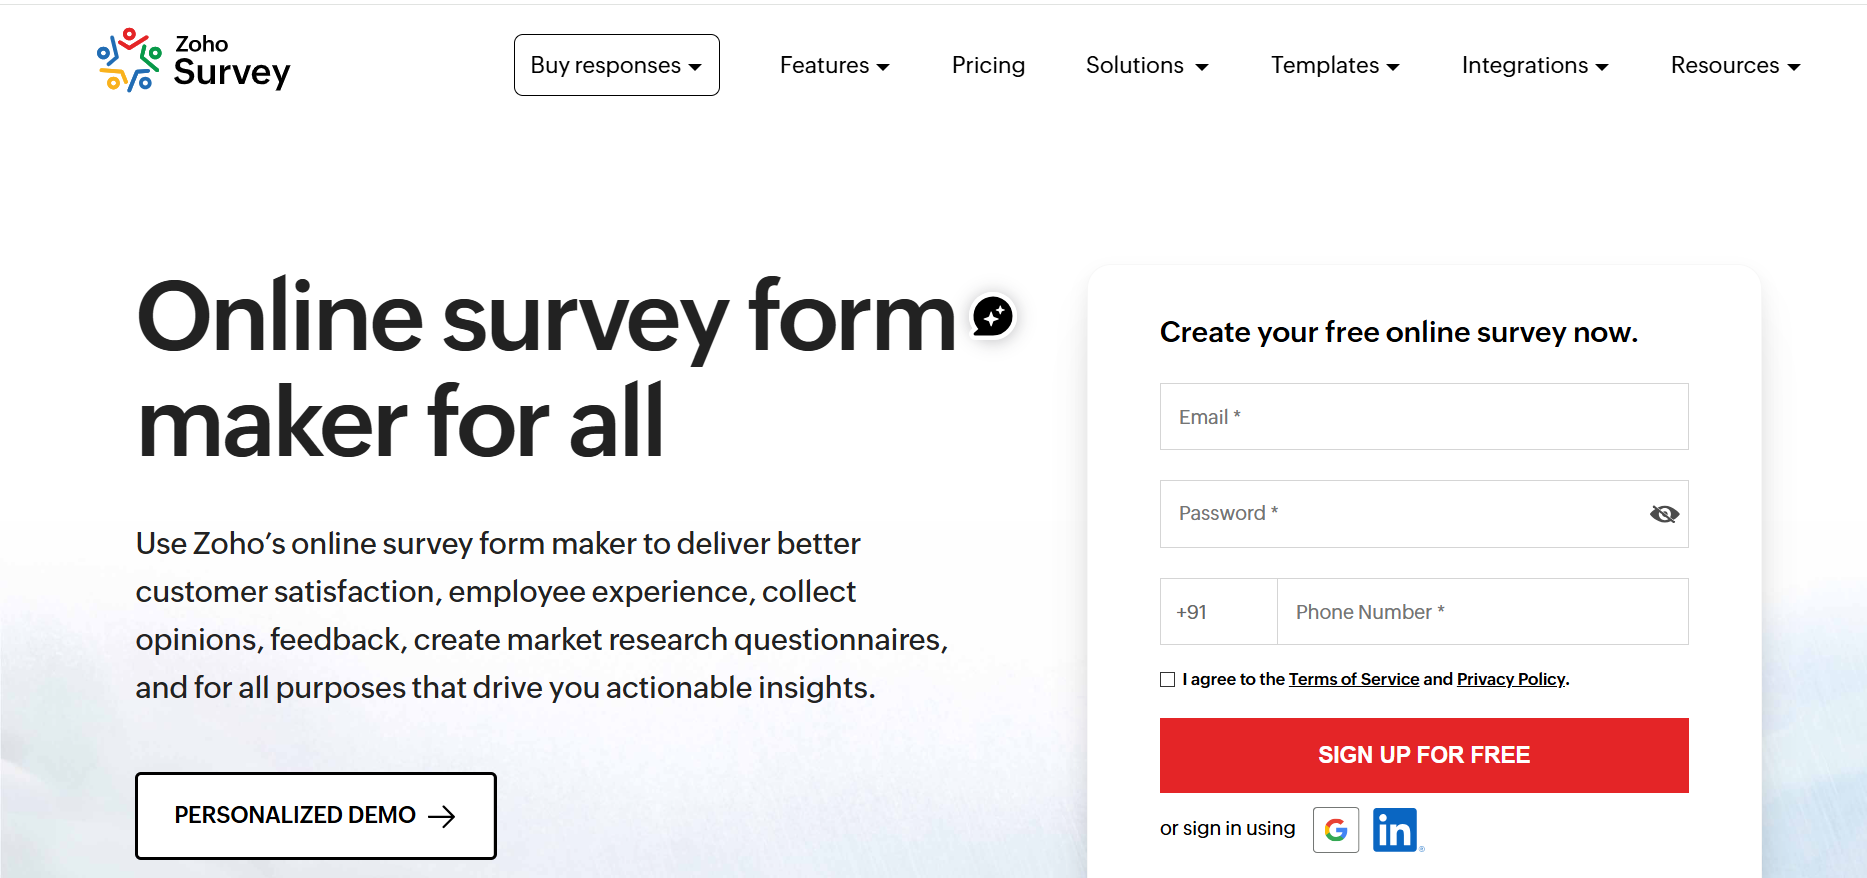The height and width of the screenshot is (878, 1867).
Task: Expand the Buy responses dropdown
Action: (x=616, y=64)
